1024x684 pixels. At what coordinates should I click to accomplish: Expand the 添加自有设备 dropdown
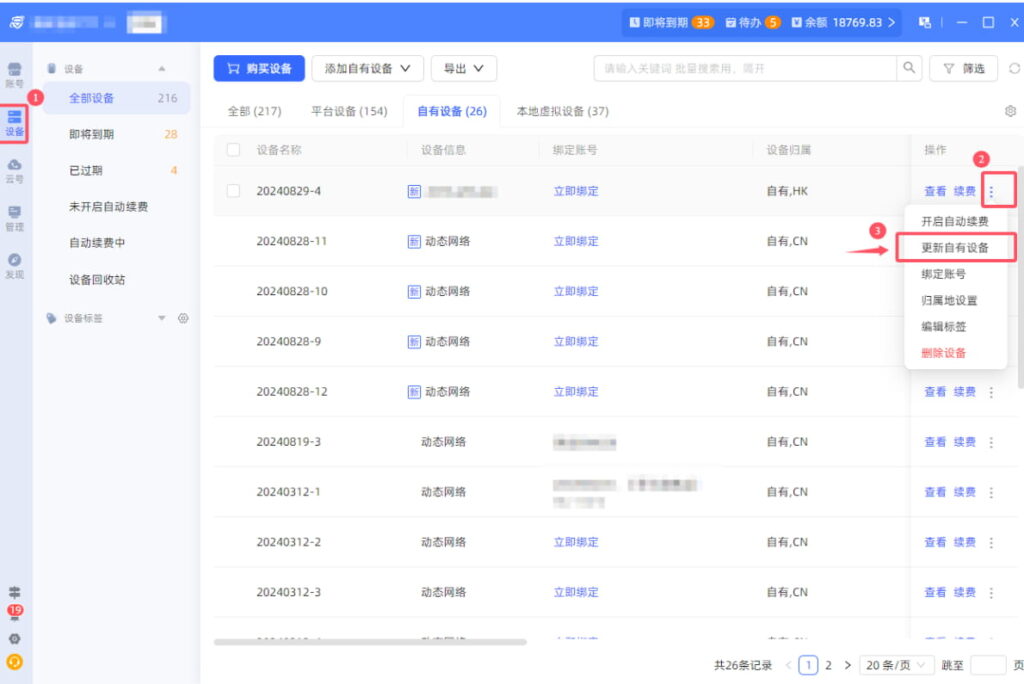(x=368, y=69)
